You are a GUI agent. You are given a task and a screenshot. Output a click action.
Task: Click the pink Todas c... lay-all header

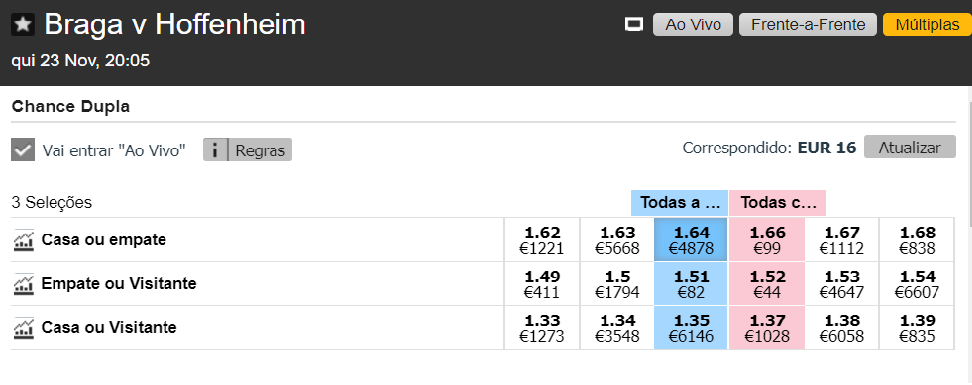click(x=777, y=203)
